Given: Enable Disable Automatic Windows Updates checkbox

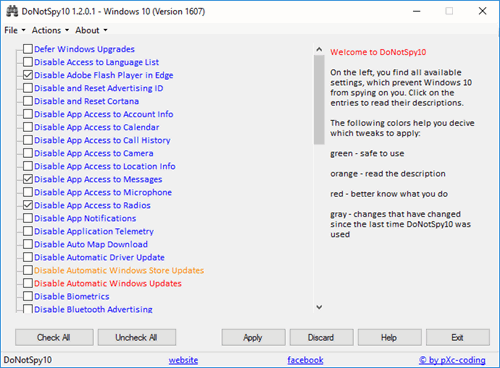Looking at the screenshot, I should pyautogui.click(x=28, y=283).
